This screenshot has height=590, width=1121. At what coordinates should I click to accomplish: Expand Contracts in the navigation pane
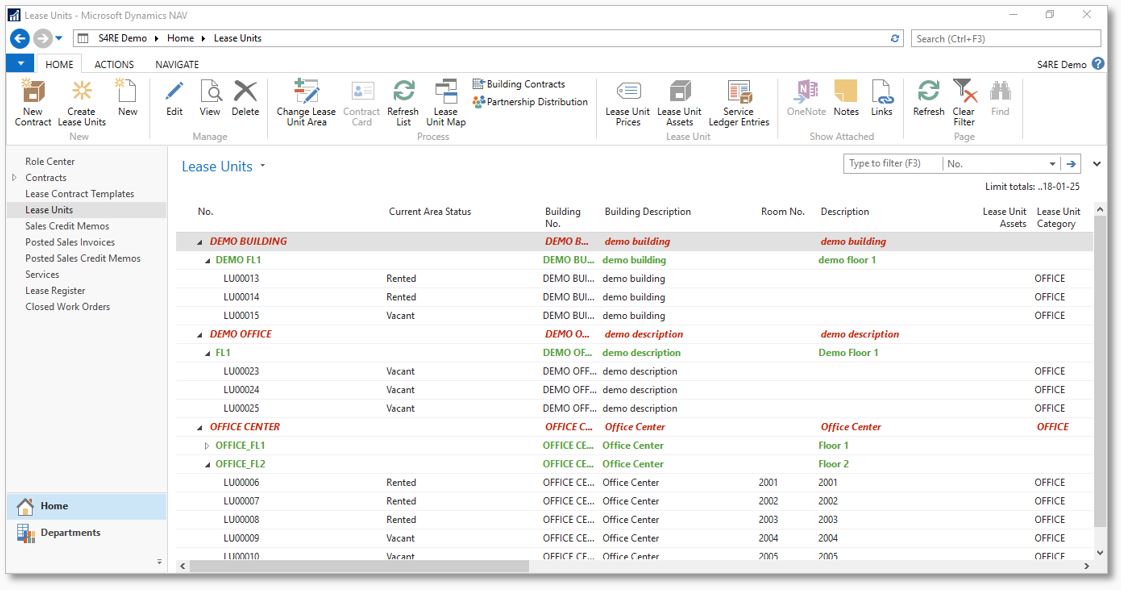click(14, 177)
